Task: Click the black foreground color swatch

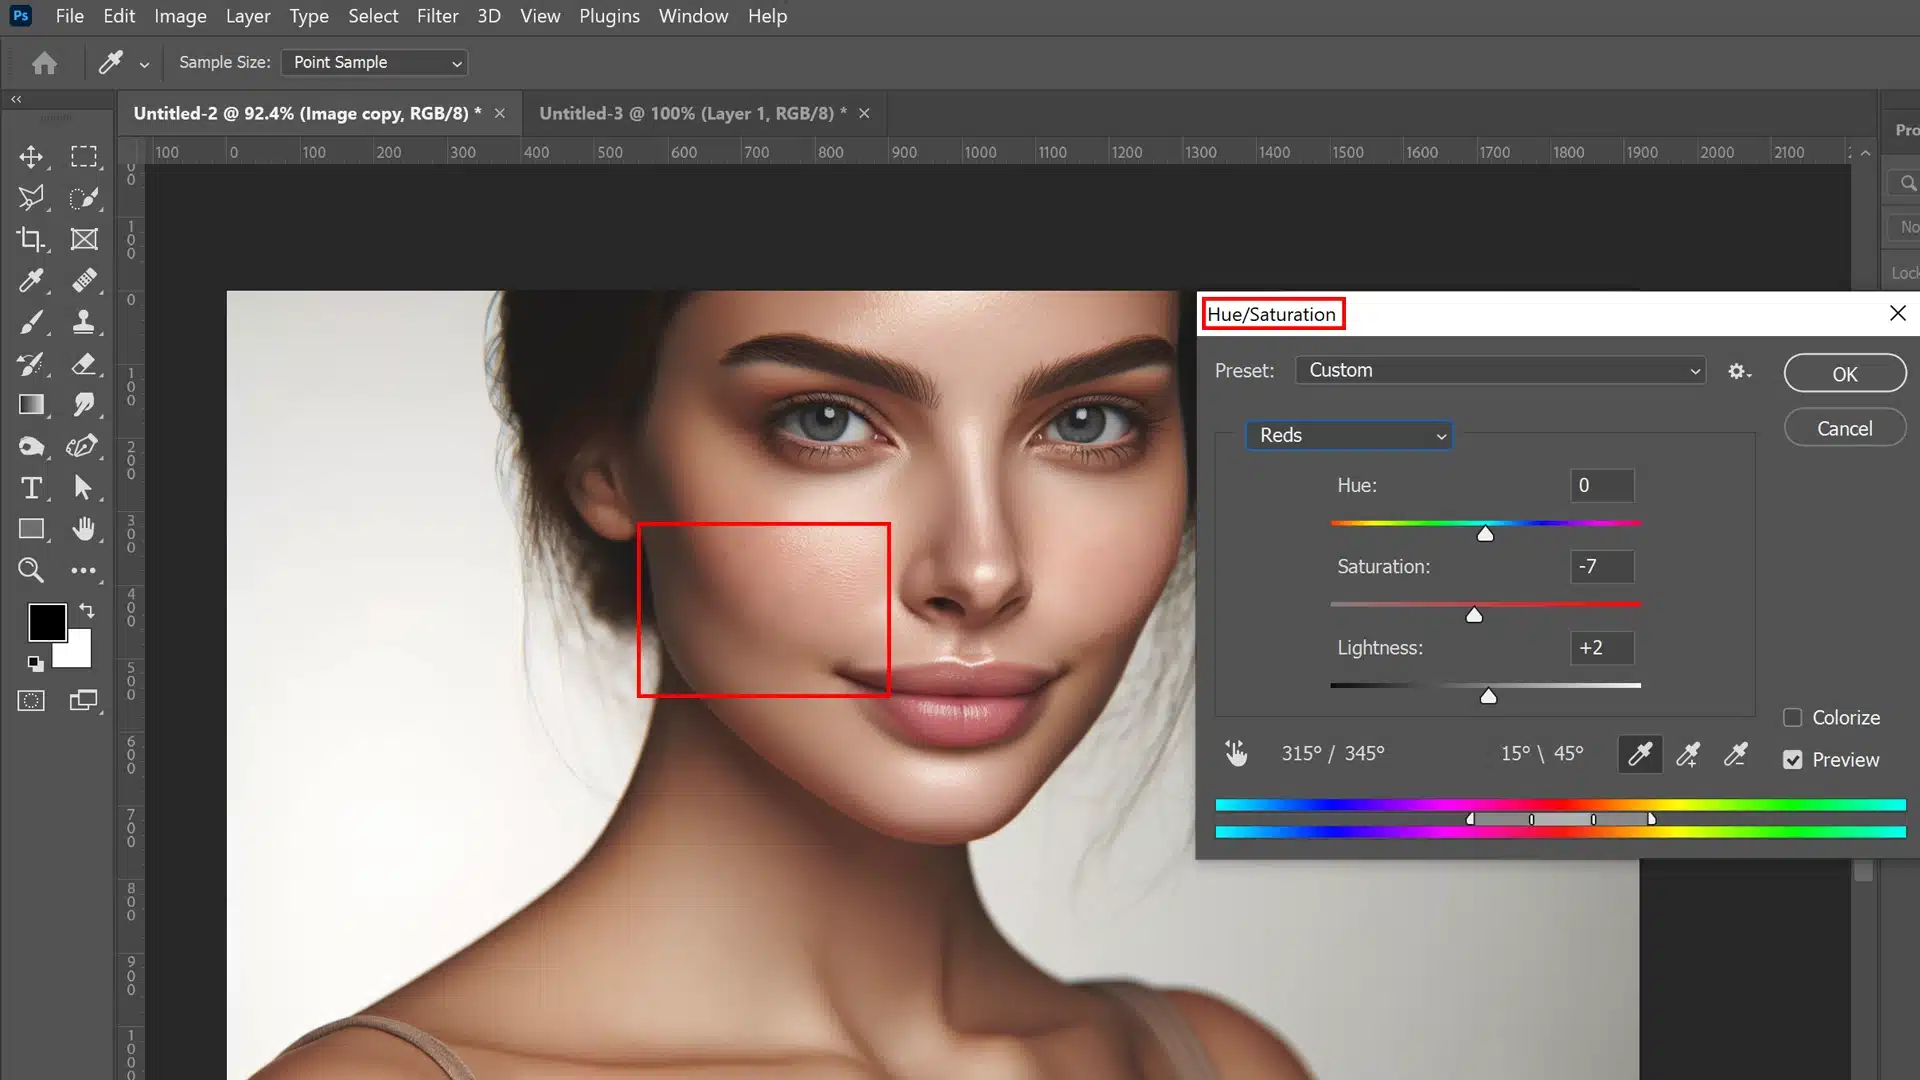Action: pos(47,622)
